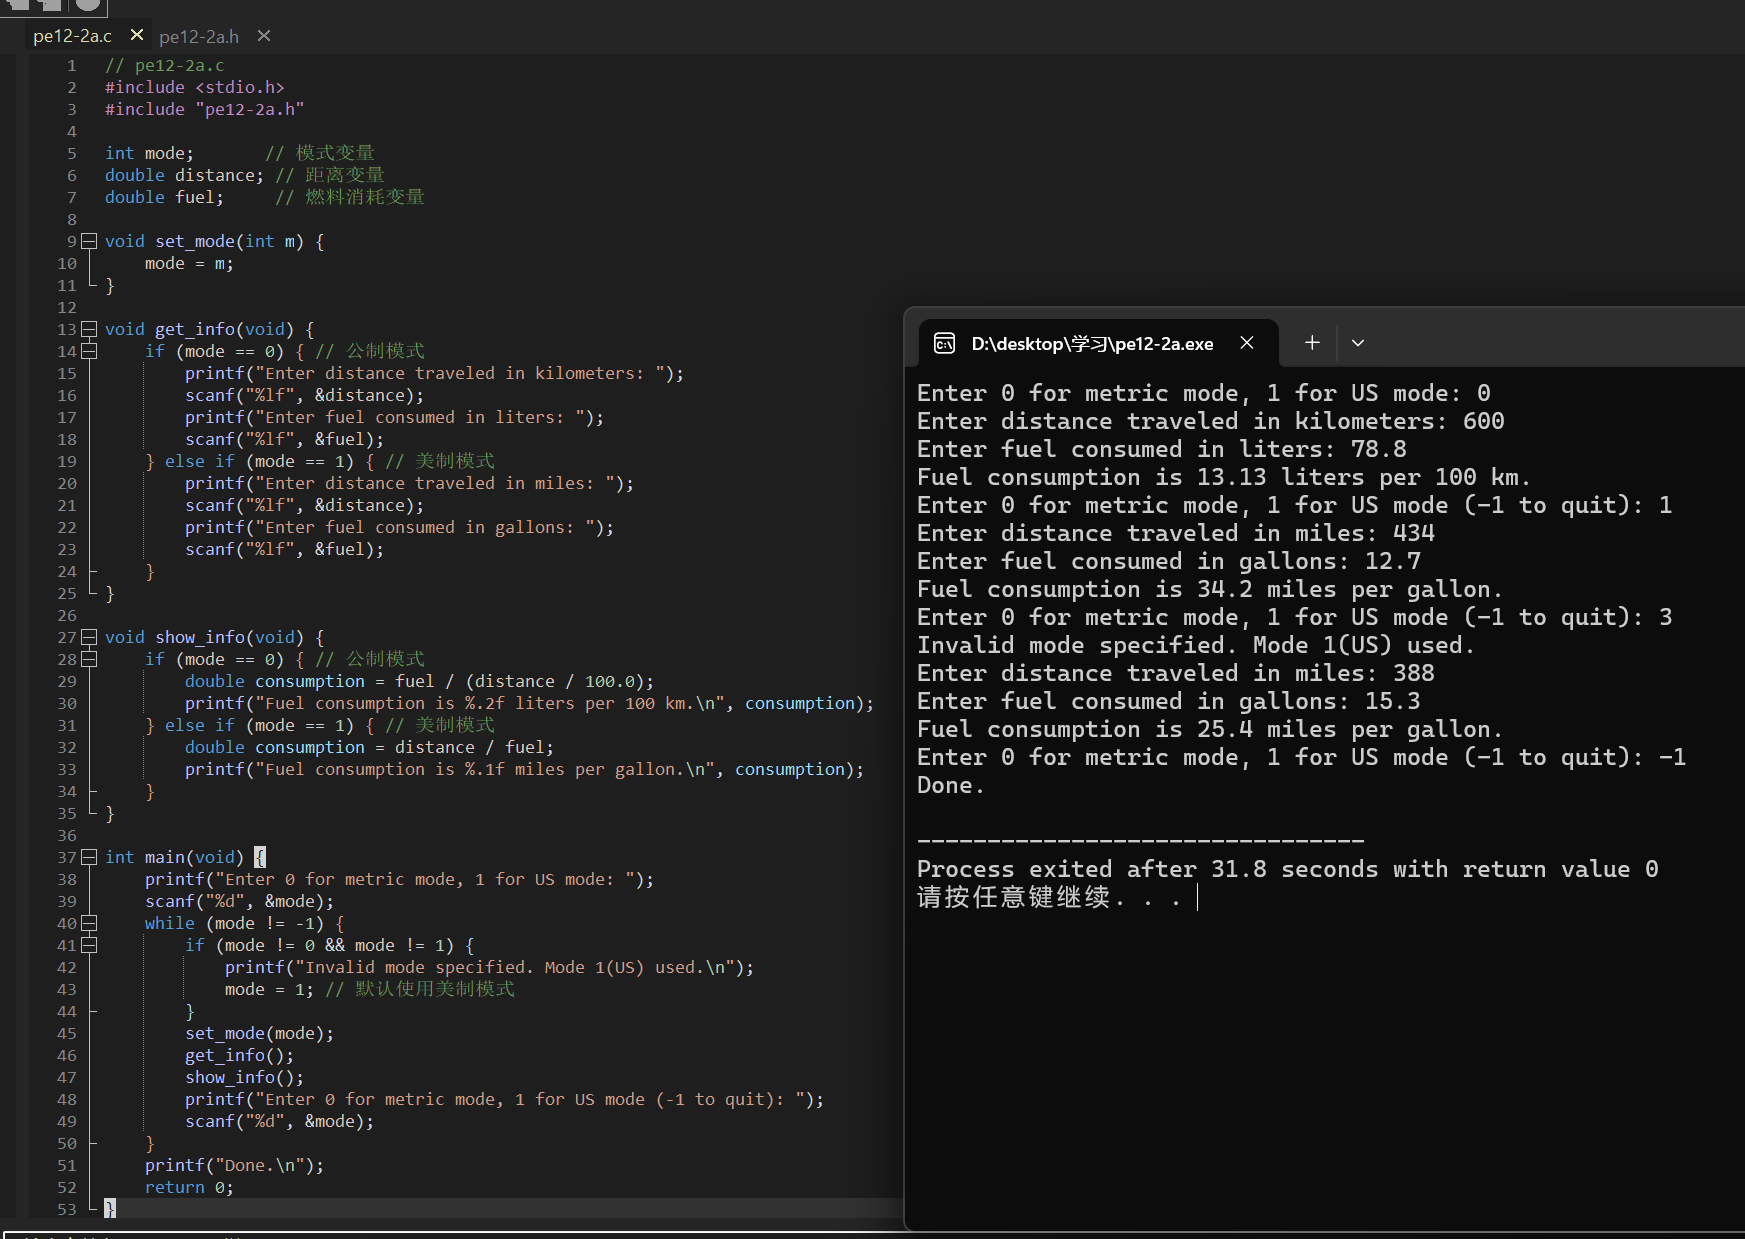Collapse the if block fold at line 41
The width and height of the screenshot is (1745, 1239).
[x=89, y=945]
